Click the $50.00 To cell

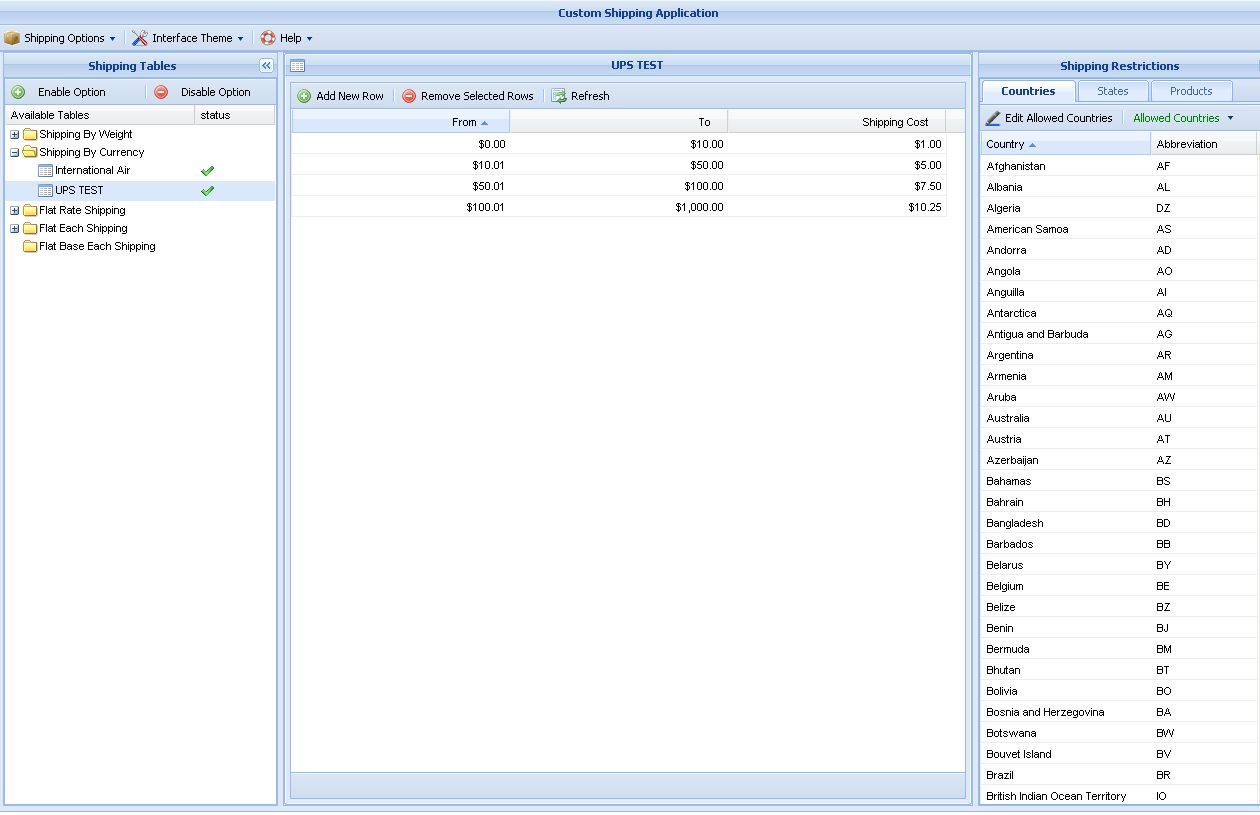click(619, 165)
